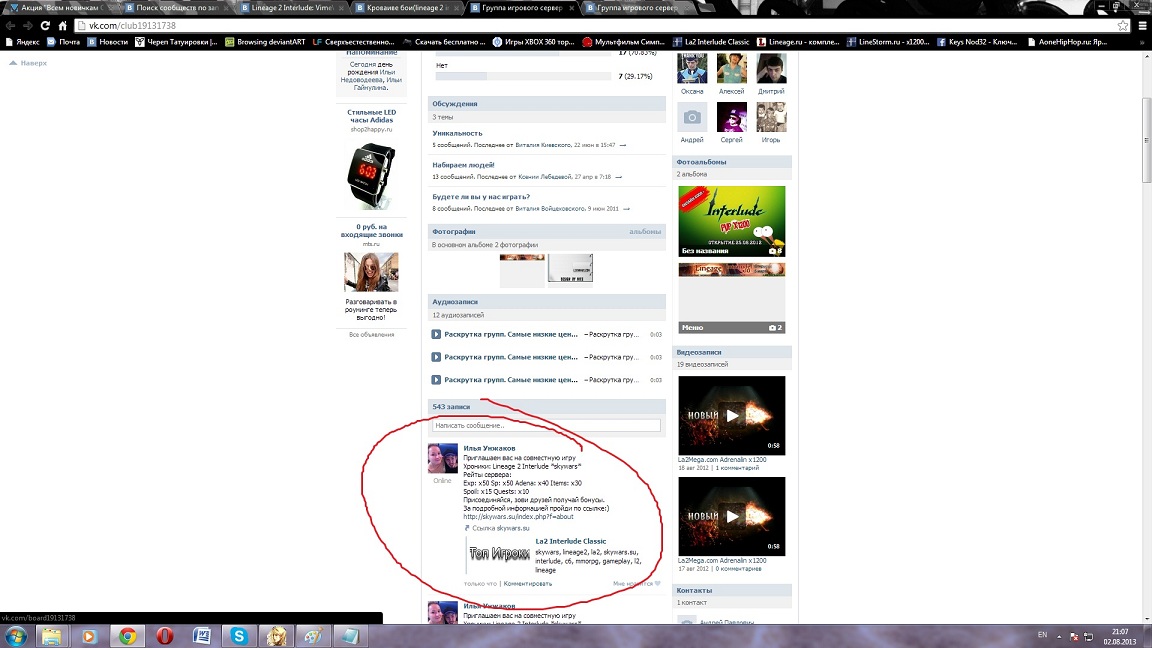Switch to 'Кровавие бои' tab

click(406, 7)
